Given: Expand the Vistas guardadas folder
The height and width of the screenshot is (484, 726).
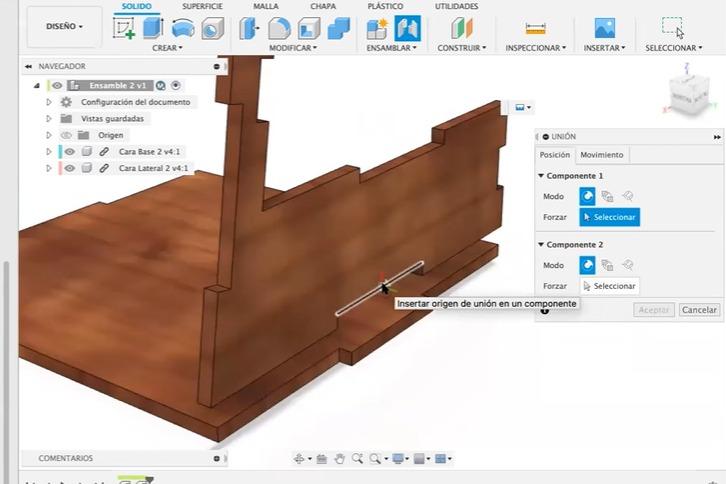Looking at the screenshot, I should coord(49,119).
